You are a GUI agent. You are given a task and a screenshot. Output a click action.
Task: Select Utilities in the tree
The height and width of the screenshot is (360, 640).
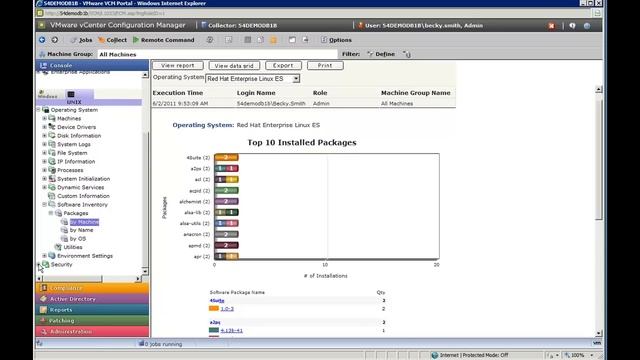coord(73,247)
